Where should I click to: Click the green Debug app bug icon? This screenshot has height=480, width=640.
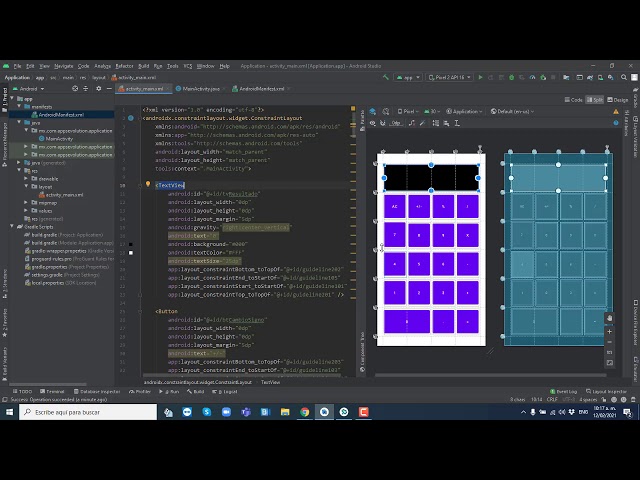[x=511, y=77]
